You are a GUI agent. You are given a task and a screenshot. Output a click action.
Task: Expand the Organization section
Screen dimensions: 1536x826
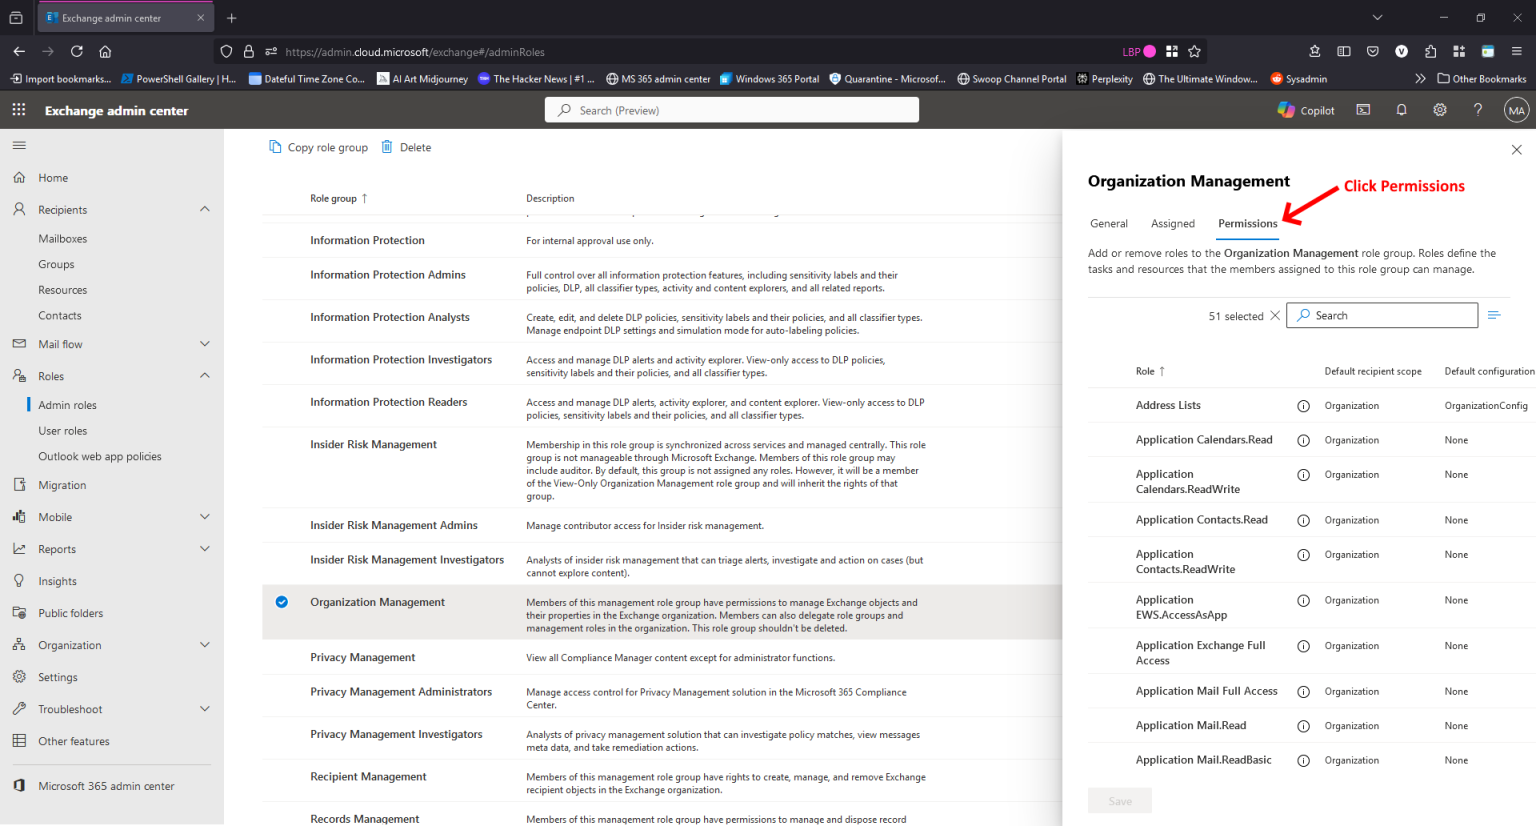tap(205, 645)
